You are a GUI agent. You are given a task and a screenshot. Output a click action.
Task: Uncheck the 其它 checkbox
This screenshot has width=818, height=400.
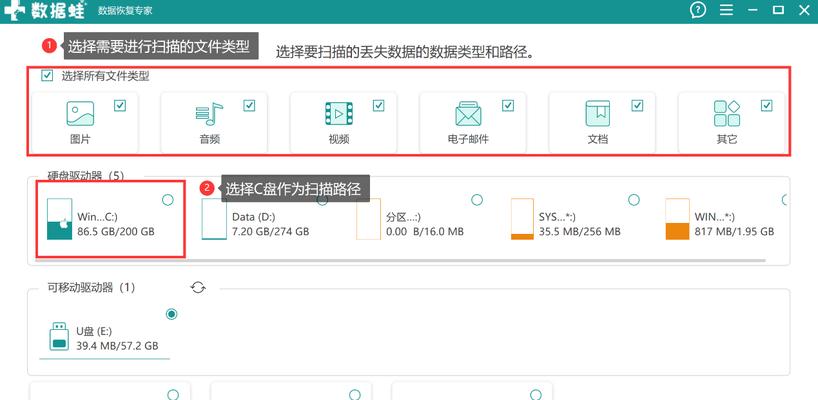pos(766,106)
